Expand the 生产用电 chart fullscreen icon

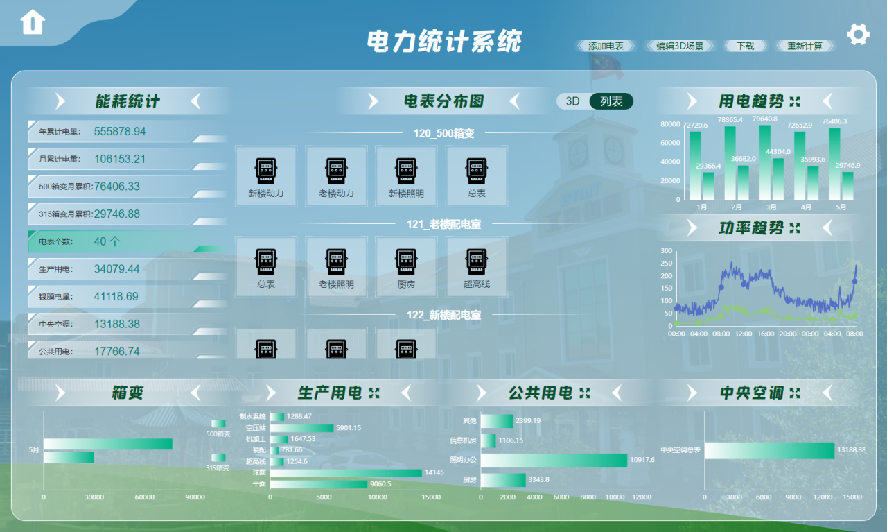374,393
